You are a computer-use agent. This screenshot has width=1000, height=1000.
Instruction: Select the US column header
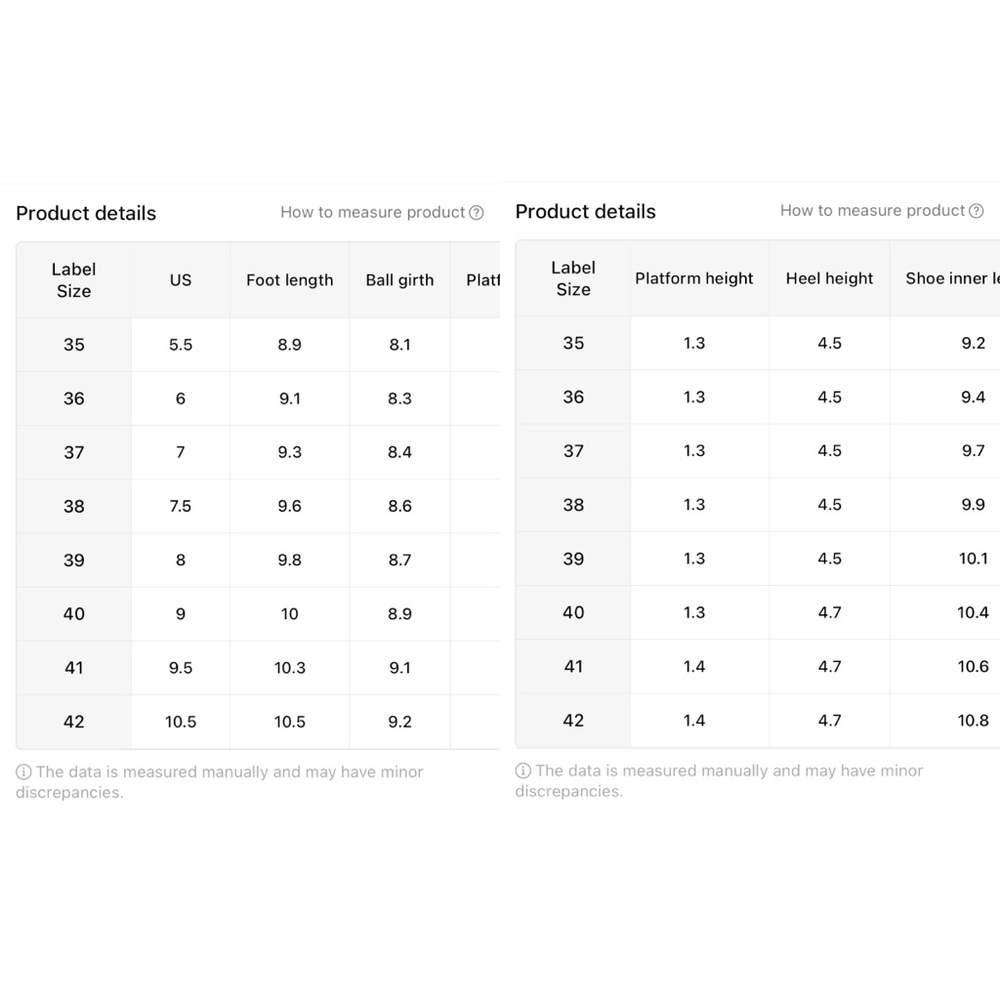(x=180, y=280)
